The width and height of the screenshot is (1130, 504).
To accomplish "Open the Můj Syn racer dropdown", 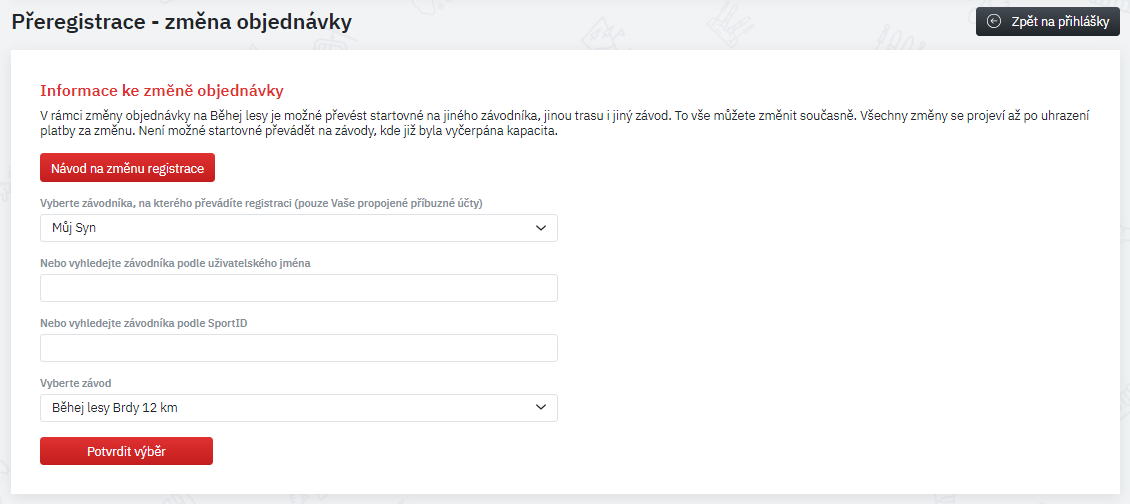I will (x=299, y=228).
